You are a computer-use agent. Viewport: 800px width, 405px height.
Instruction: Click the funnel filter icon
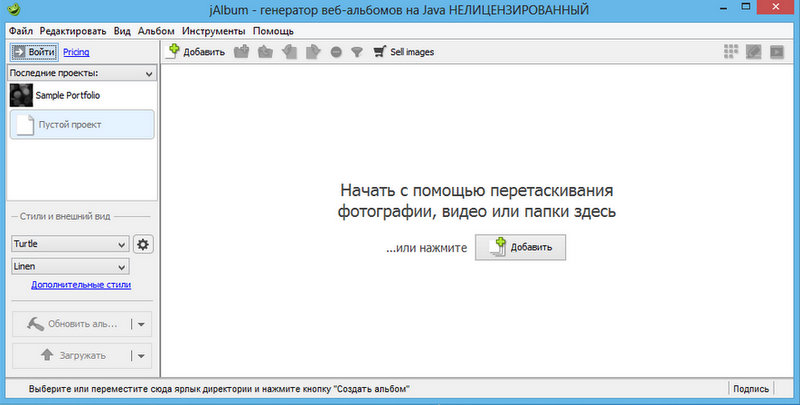[357, 52]
